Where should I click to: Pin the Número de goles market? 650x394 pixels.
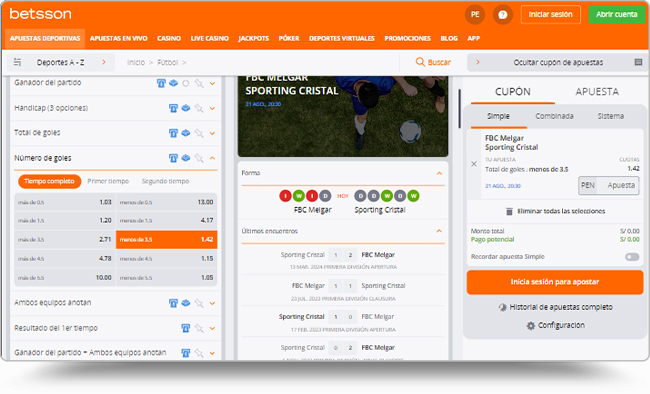point(199,158)
